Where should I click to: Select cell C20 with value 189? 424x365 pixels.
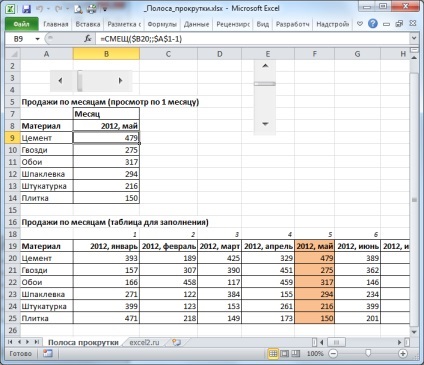(168, 258)
